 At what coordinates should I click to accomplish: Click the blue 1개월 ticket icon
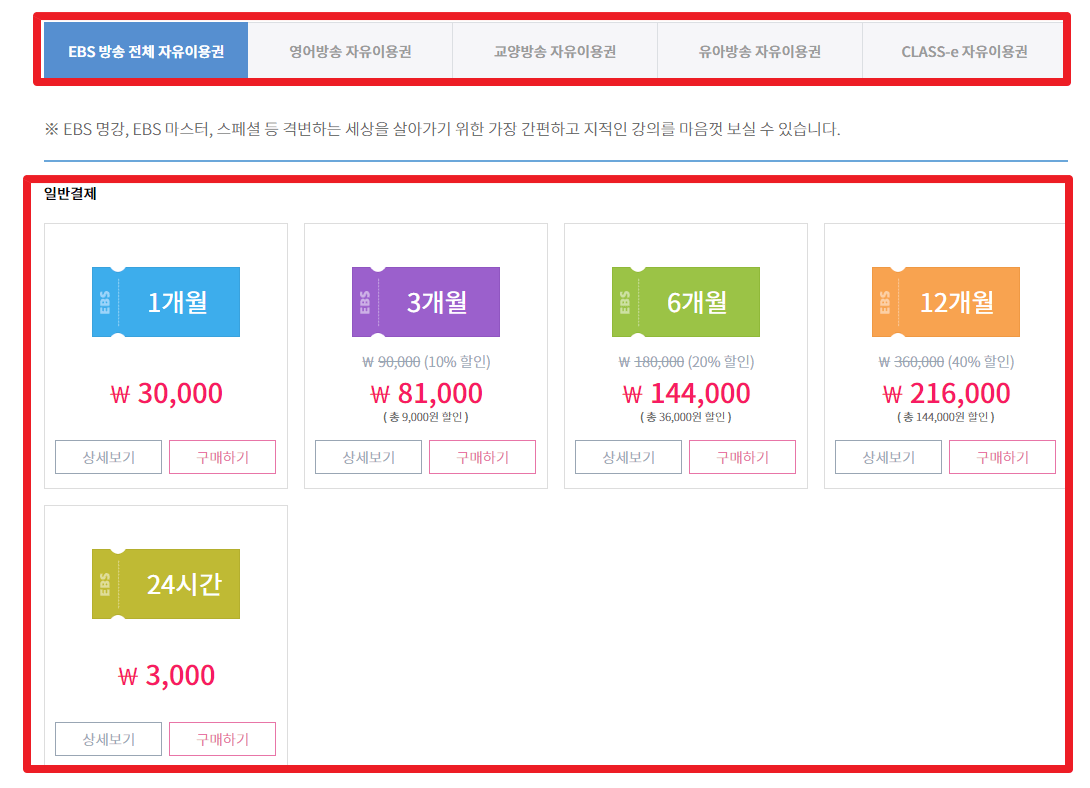166,302
